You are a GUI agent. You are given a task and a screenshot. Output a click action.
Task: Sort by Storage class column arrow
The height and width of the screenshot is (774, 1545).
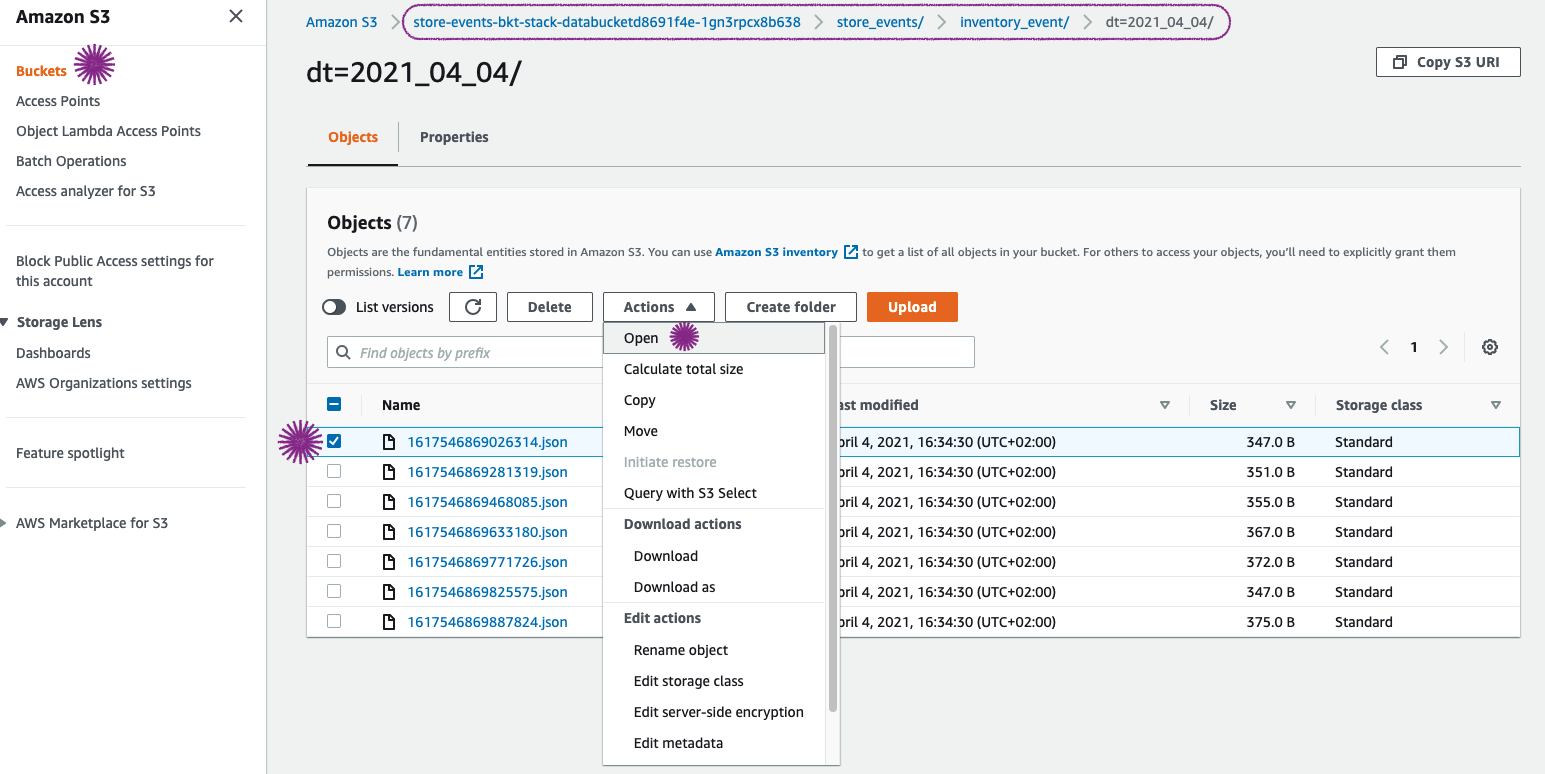point(1496,405)
